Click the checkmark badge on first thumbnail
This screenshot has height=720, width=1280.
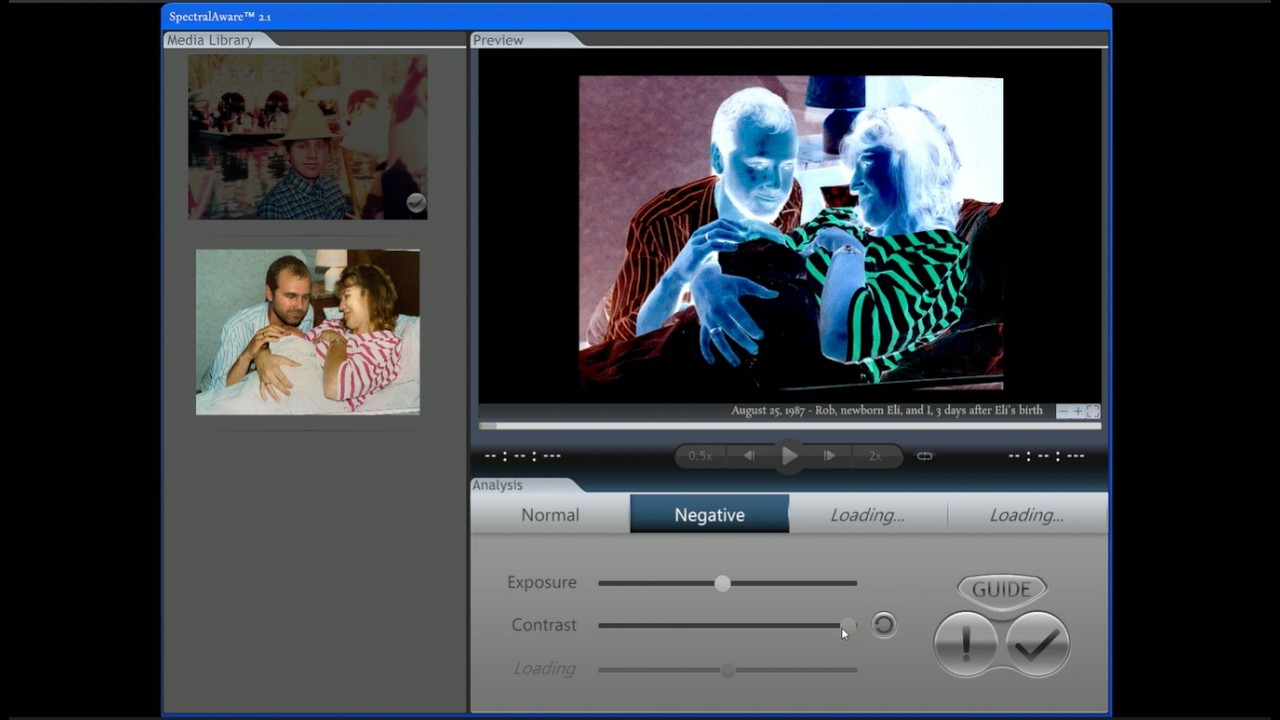pos(416,204)
